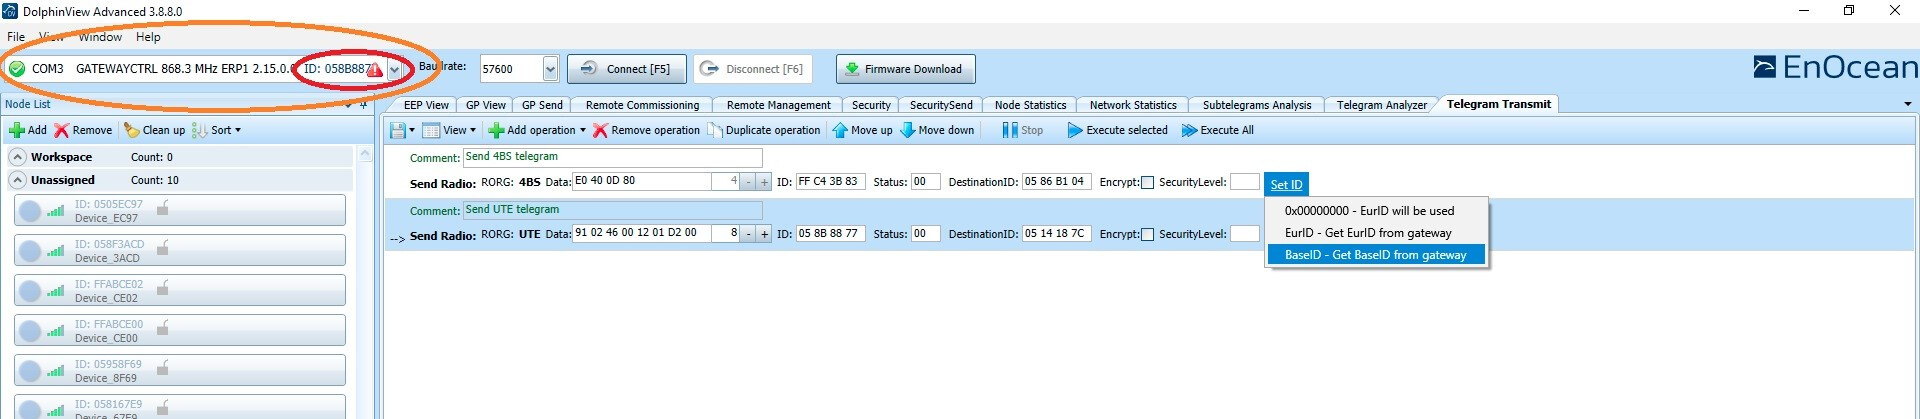Click the lock icon on Device_EC97
Image resolution: width=1920 pixels, height=419 pixels.
162,207
